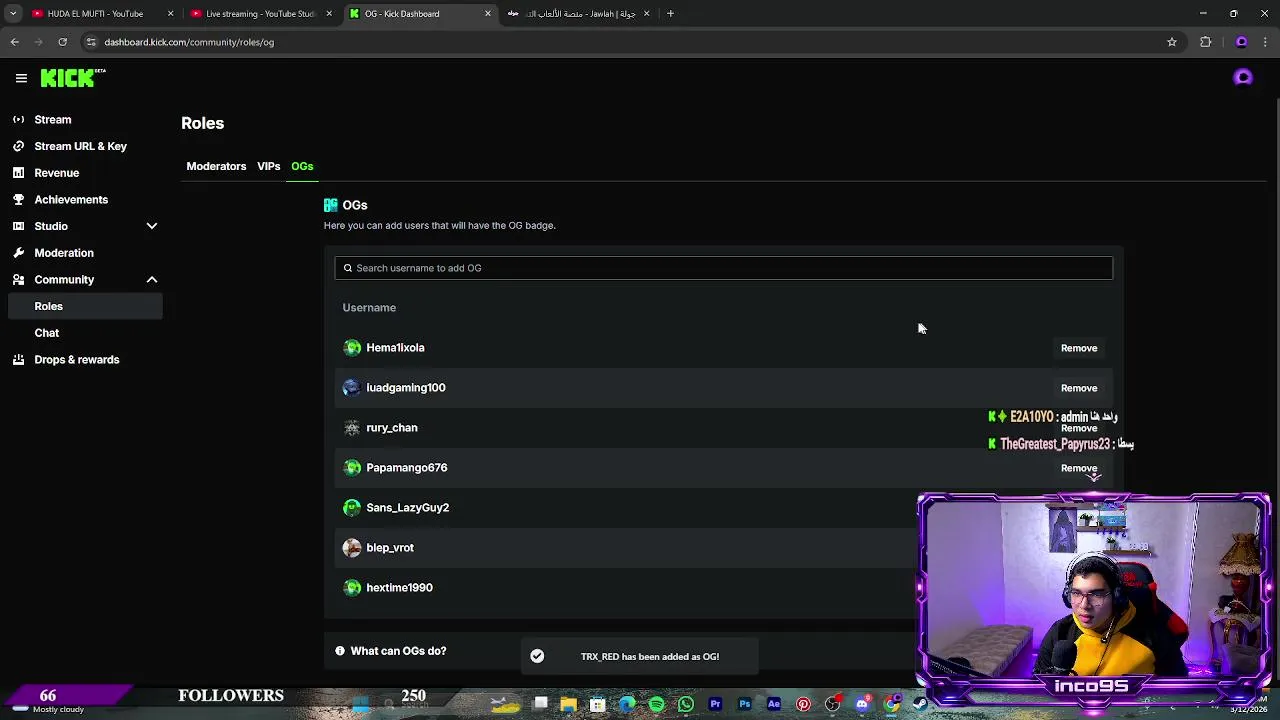Open Premiere Pro from taskbar
Image resolution: width=1280 pixels, height=720 pixels.
tap(715, 704)
